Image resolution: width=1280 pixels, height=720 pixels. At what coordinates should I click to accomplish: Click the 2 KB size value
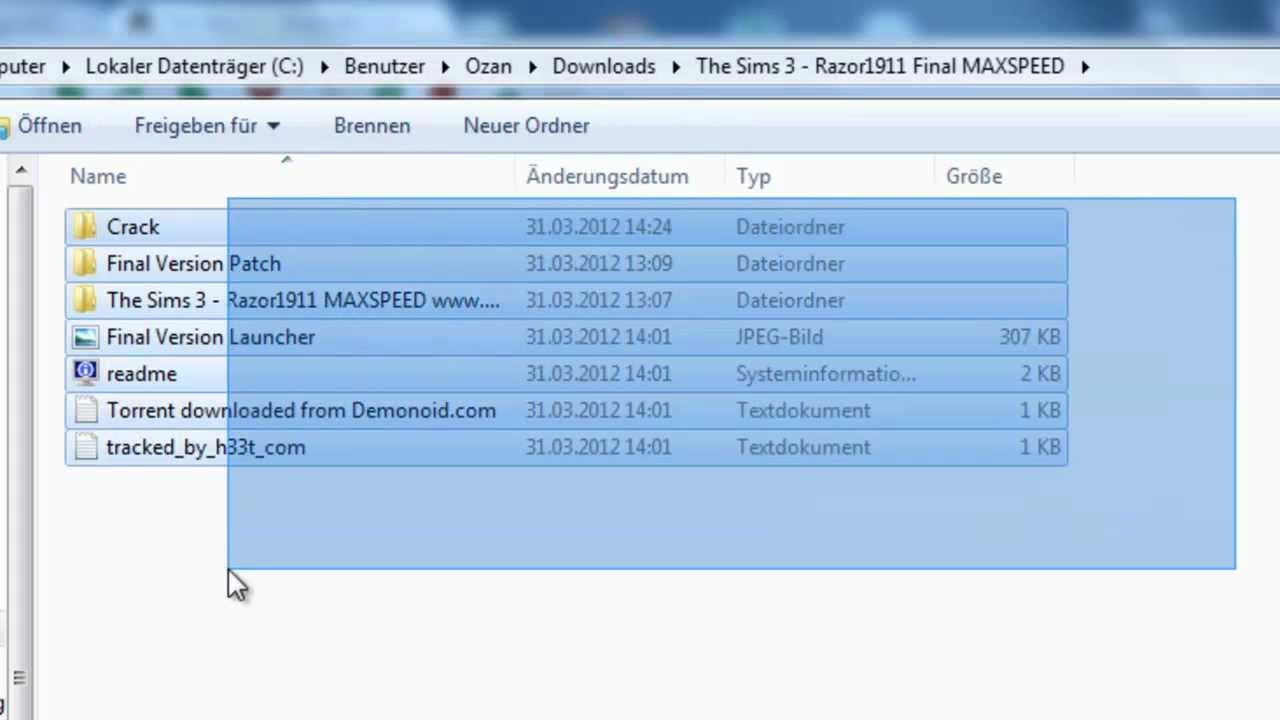(x=1040, y=374)
